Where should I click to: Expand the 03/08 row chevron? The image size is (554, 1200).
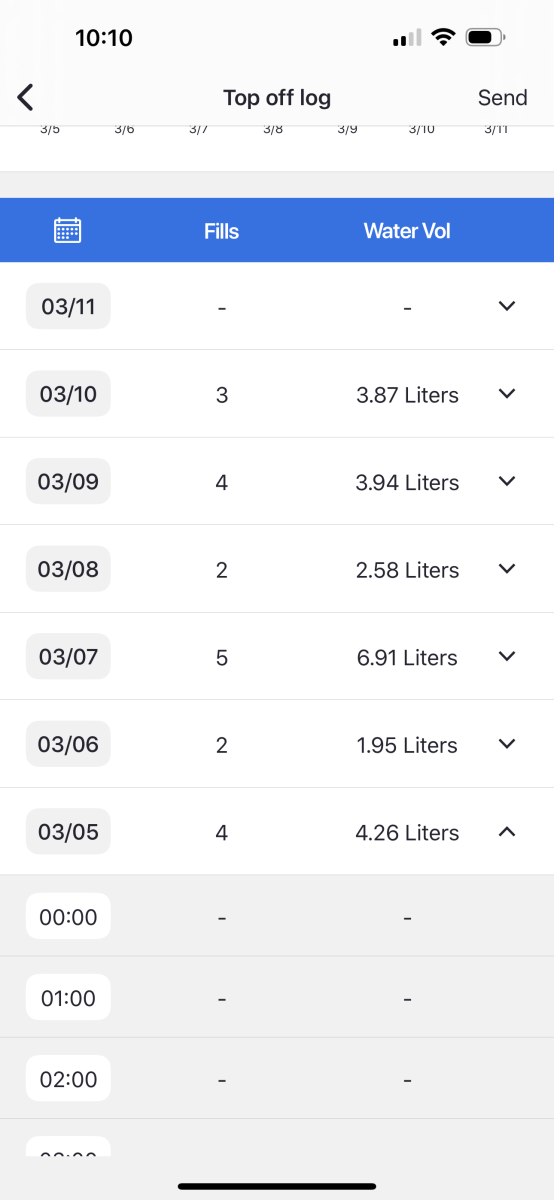tap(507, 569)
